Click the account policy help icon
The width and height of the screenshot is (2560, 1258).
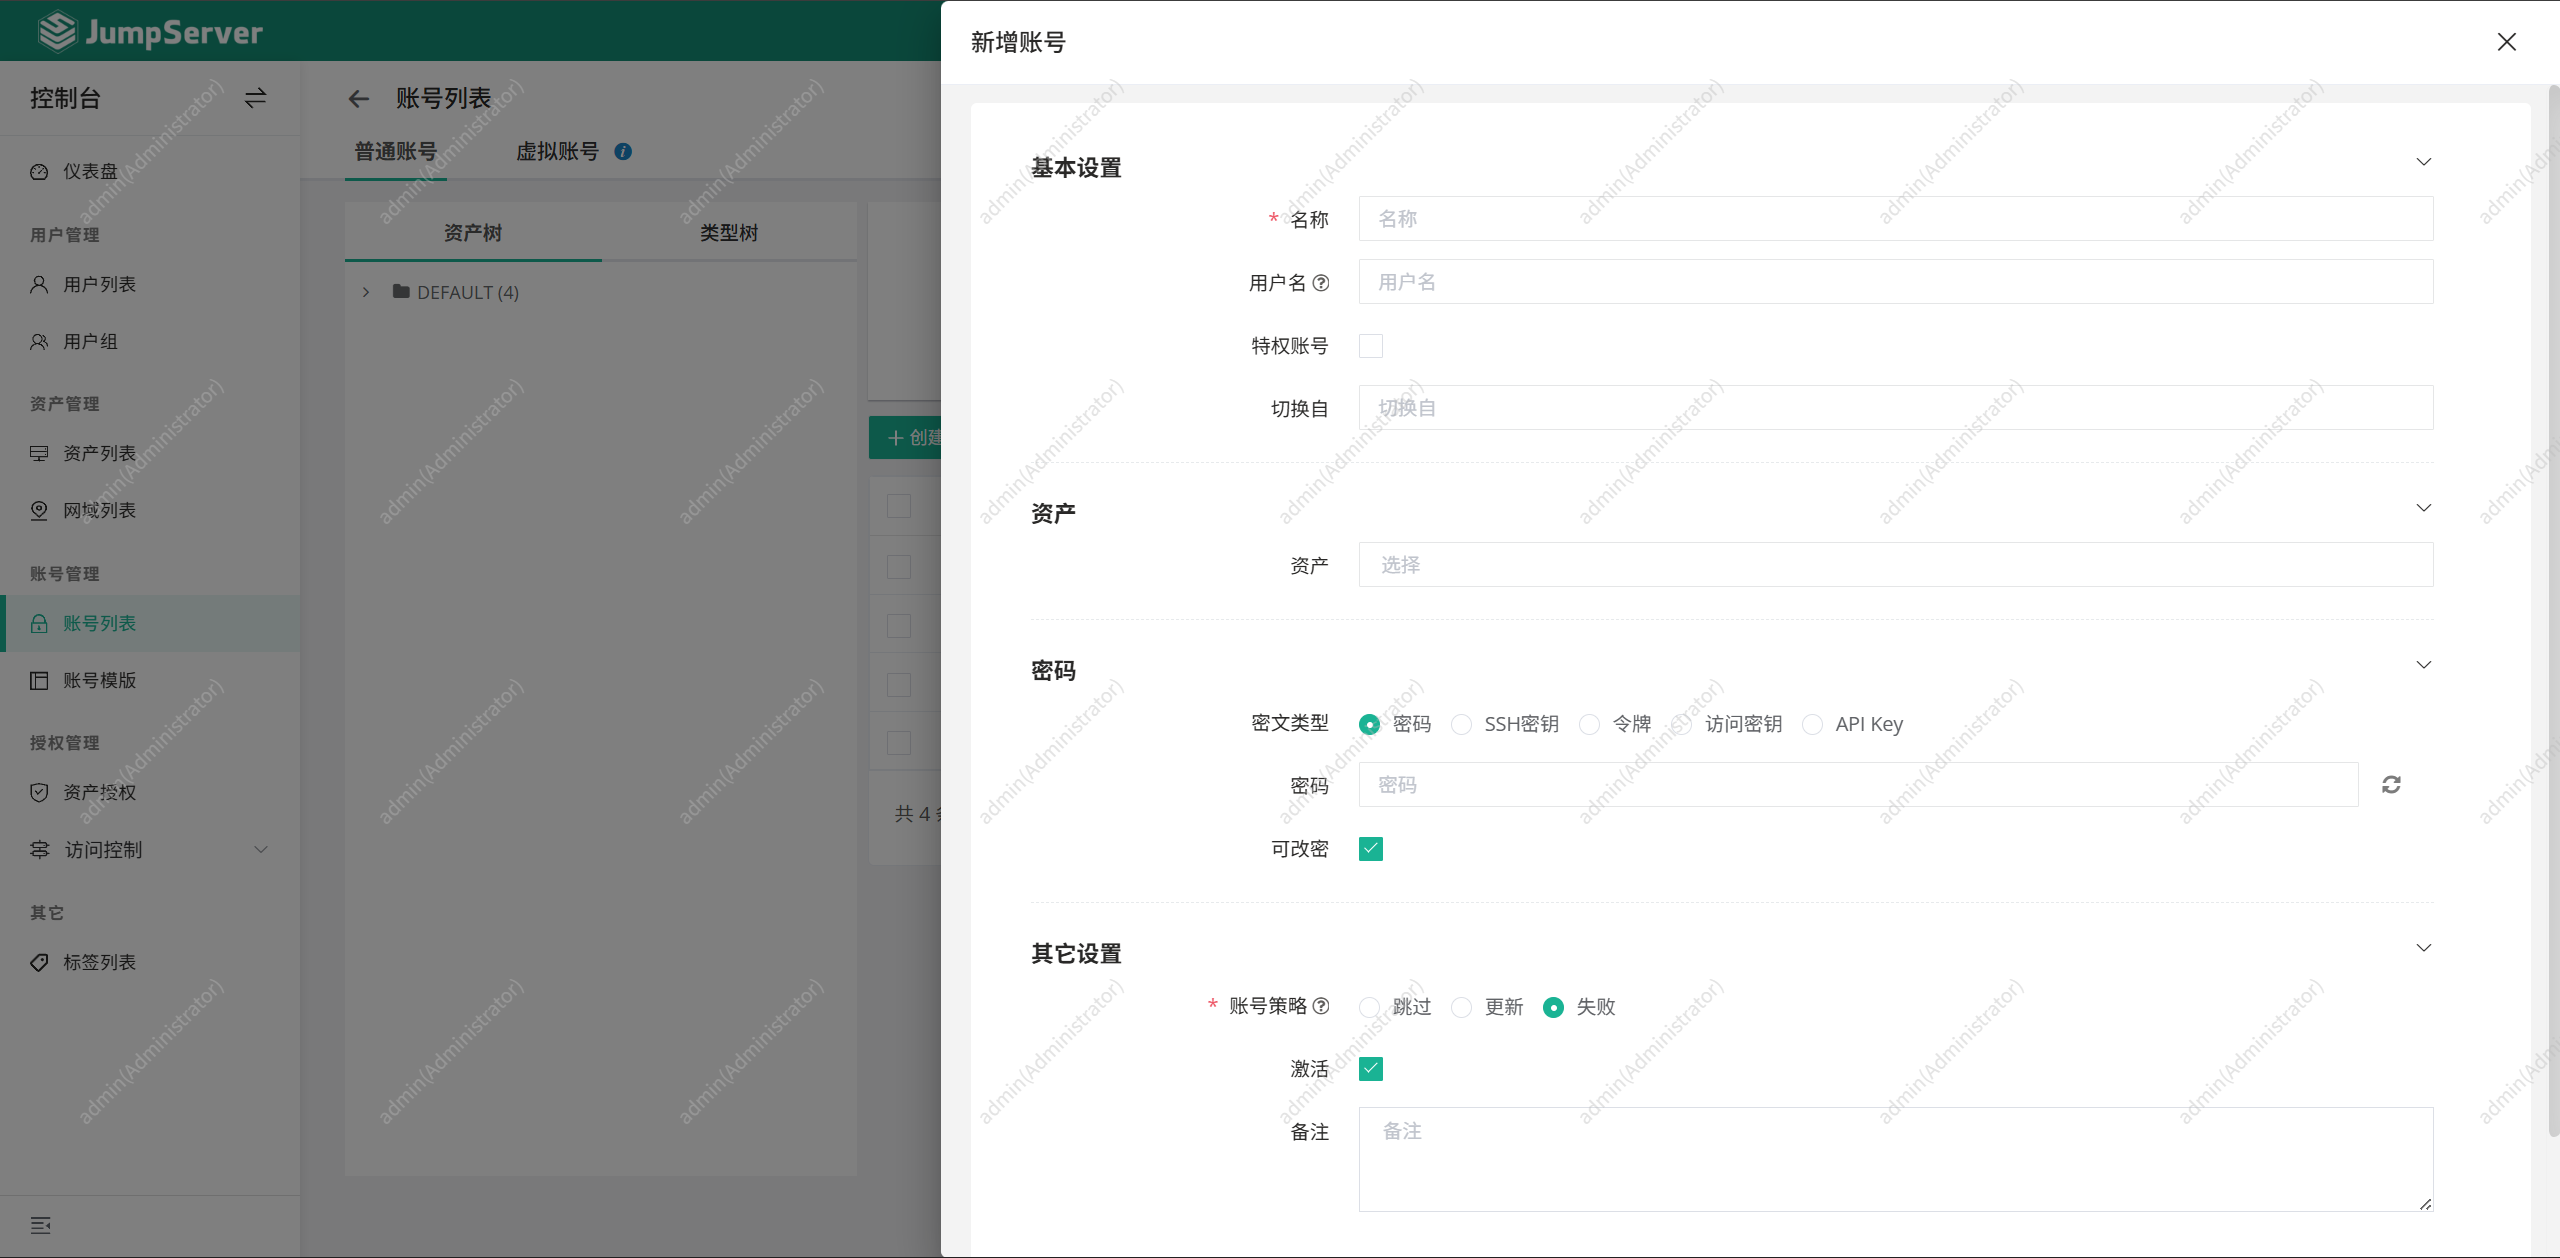click(x=1321, y=1006)
